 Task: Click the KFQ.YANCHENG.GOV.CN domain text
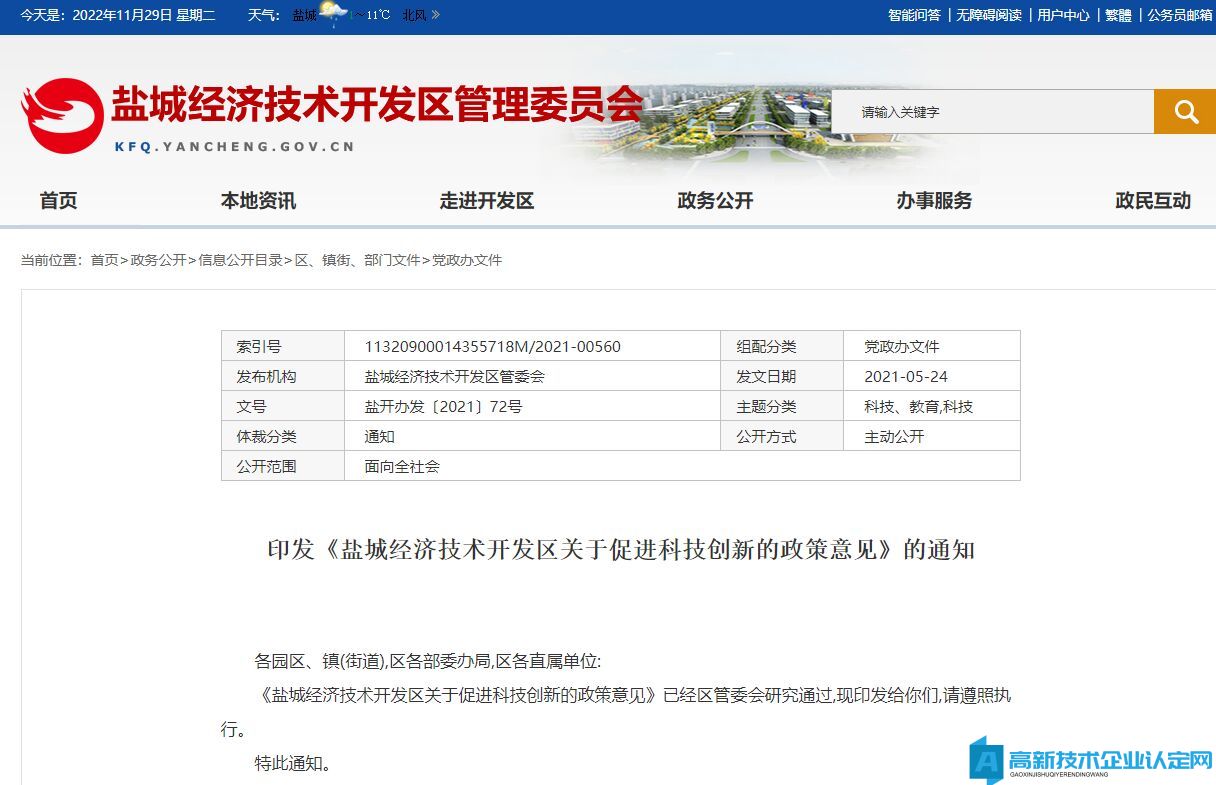(x=234, y=146)
